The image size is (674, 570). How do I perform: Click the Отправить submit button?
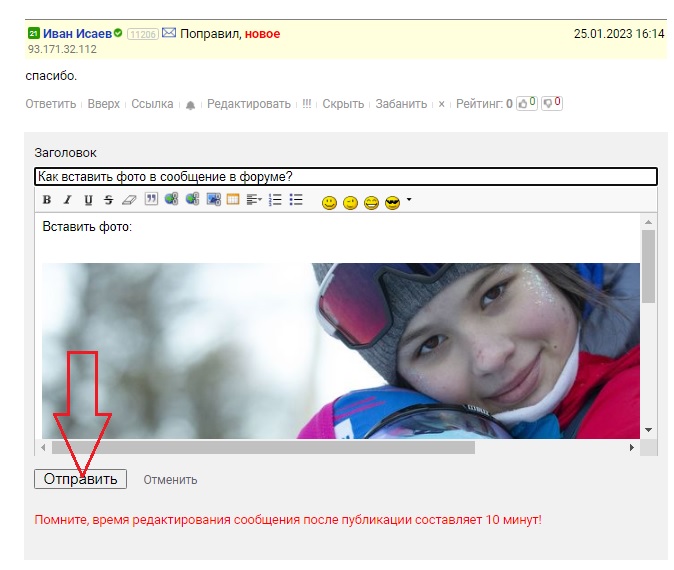coord(80,479)
